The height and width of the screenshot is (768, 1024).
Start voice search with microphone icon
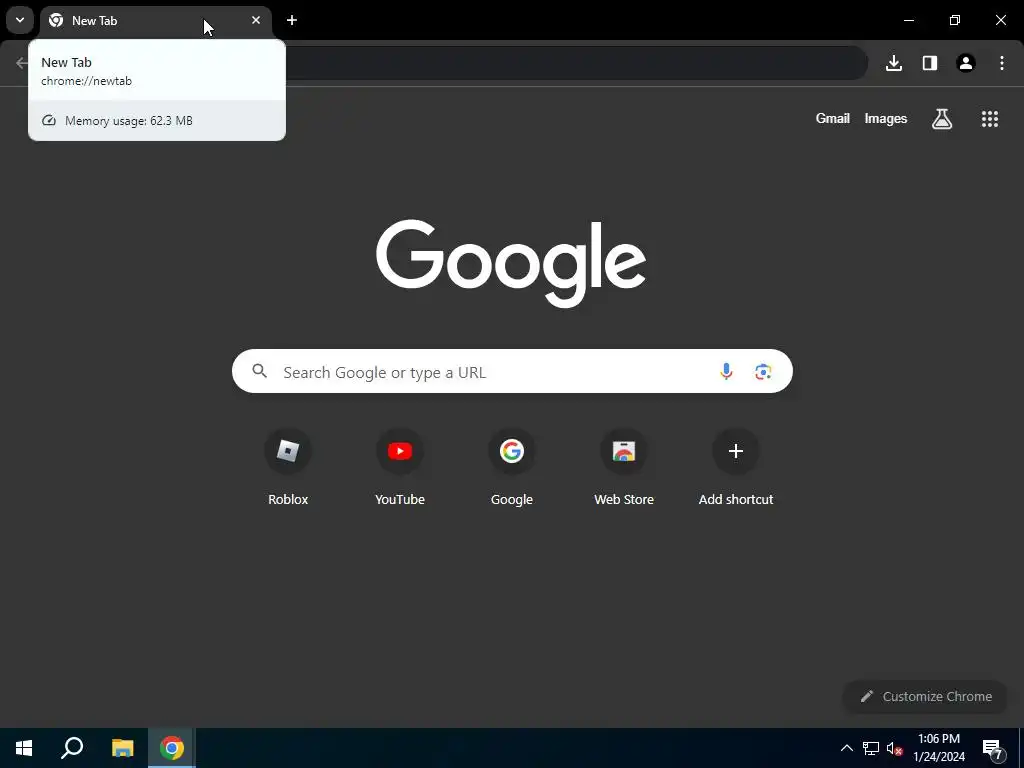[726, 372]
